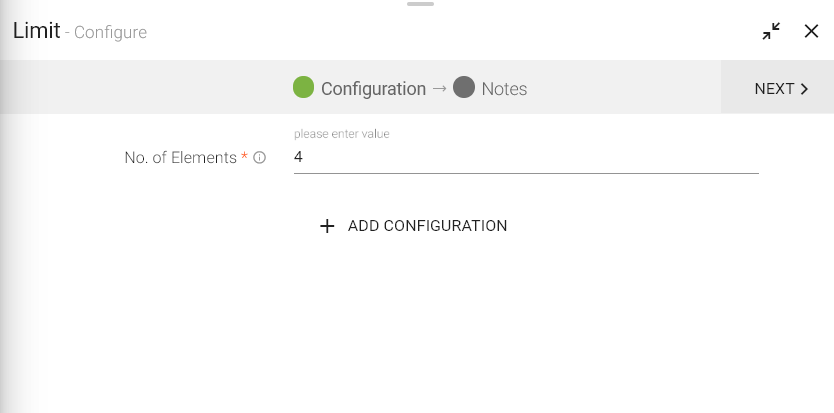Click ADD CONFIGURATION text button

[x=427, y=226]
